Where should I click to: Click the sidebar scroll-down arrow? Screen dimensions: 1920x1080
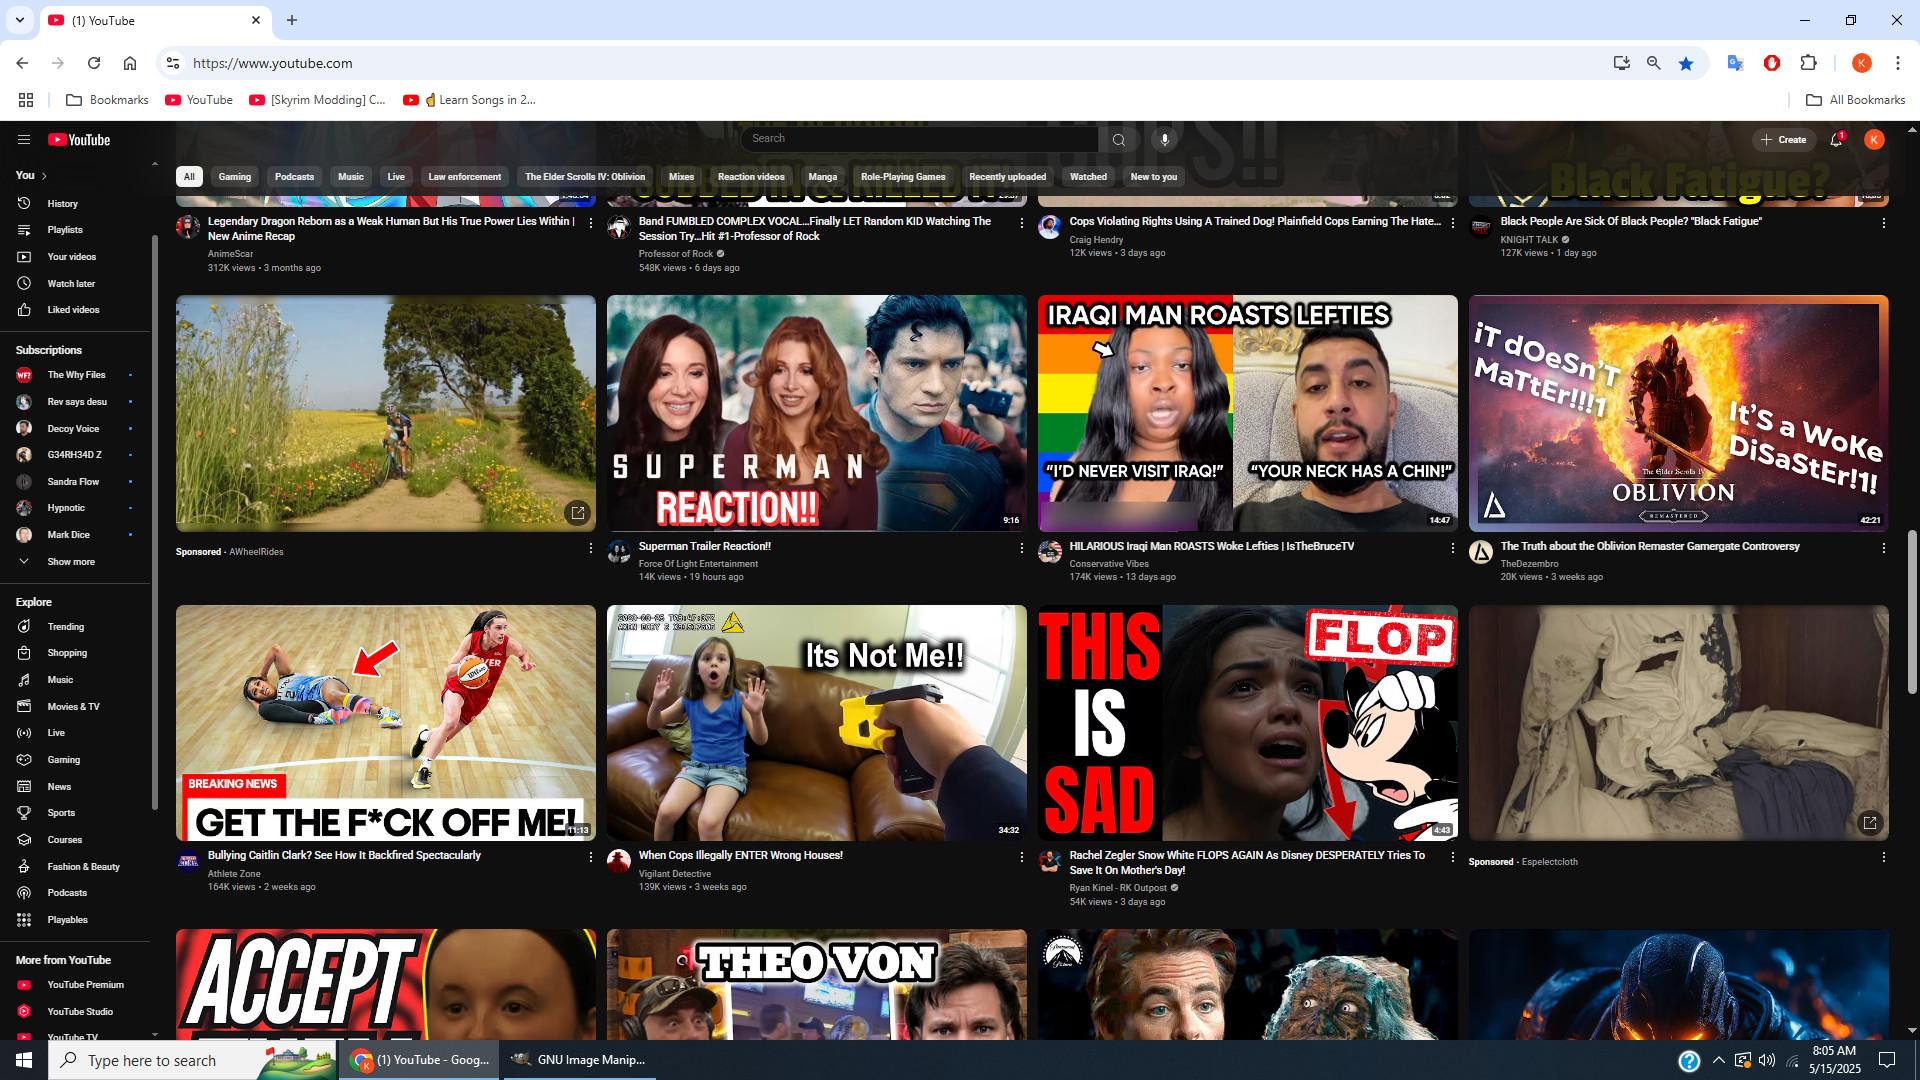click(x=154, y=1034)
